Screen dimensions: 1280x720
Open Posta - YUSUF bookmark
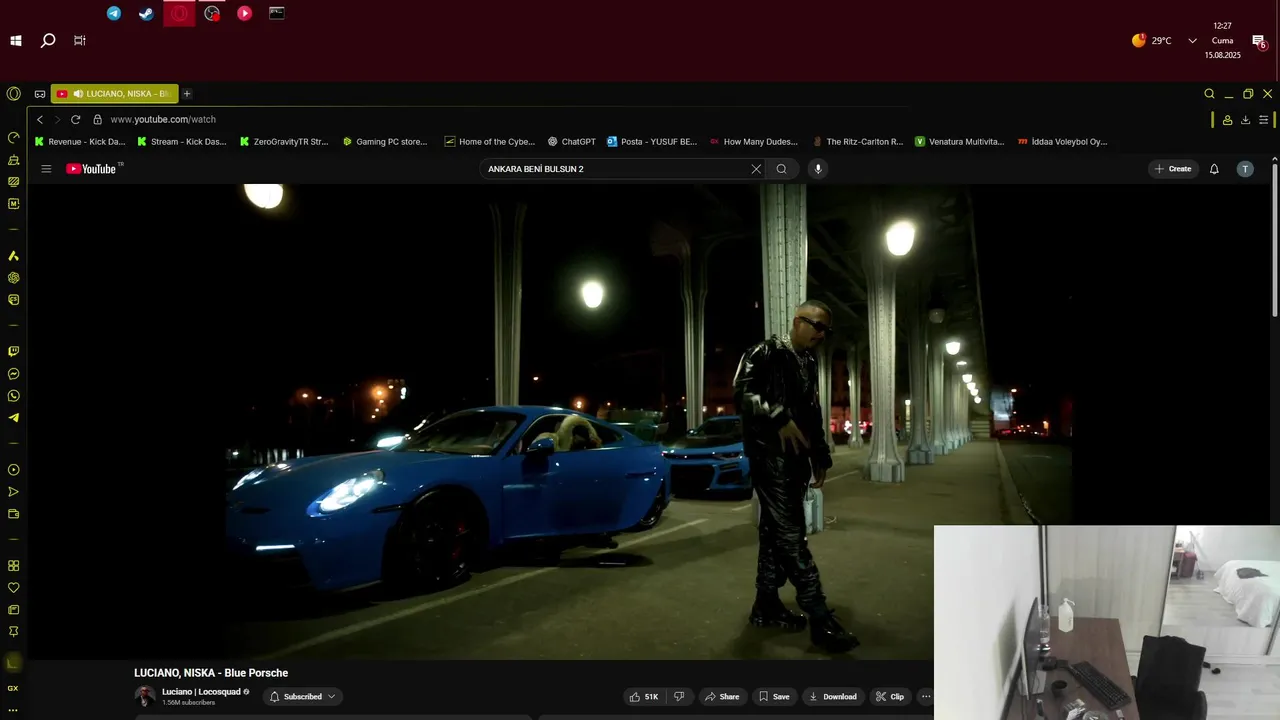651,142
